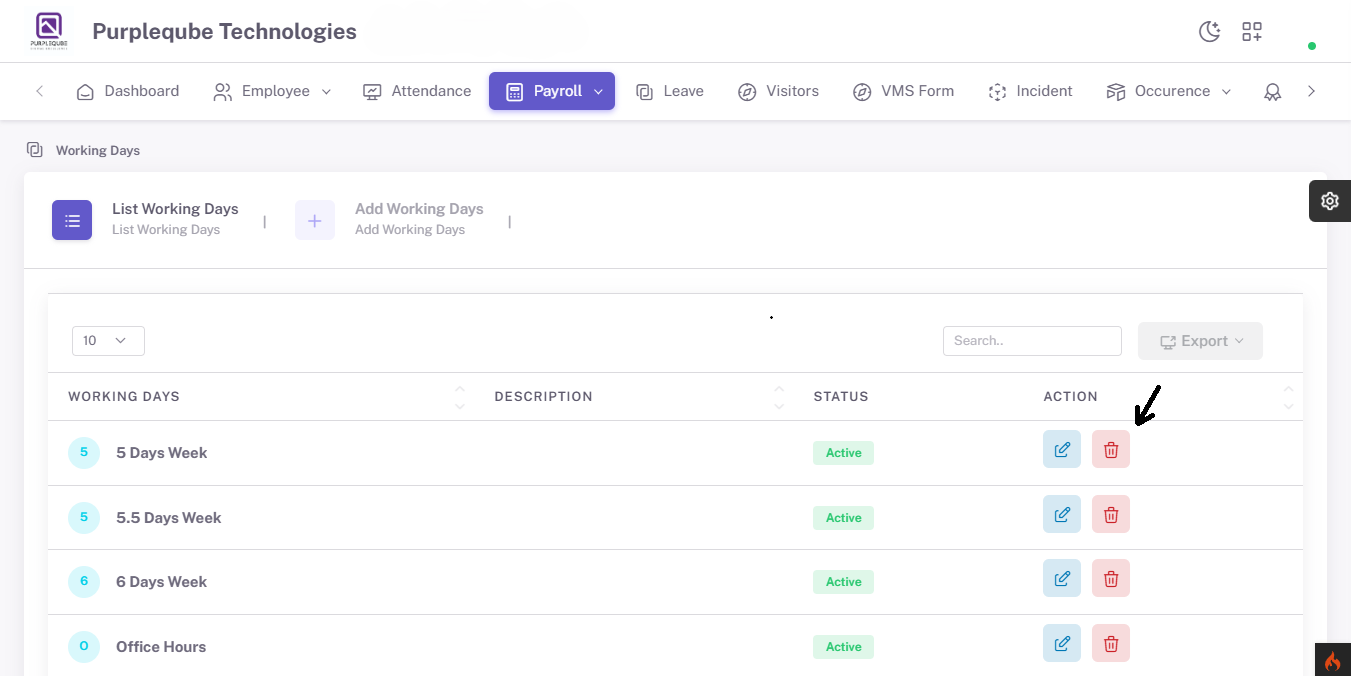The image size is (1351, 676).
Task: Click the Purpleqube logo
Action: tap(48, 31)
